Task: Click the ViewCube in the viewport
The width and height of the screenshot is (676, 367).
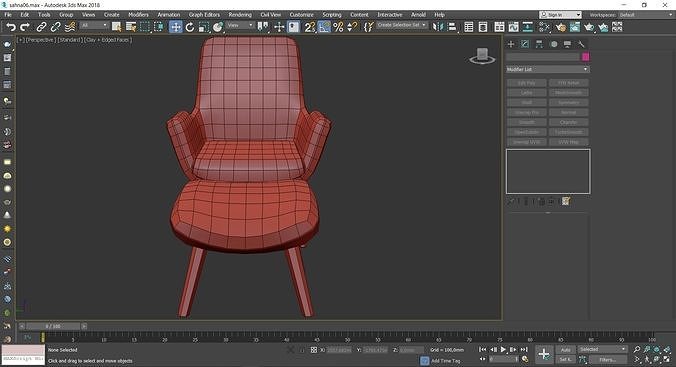Action: coord(482,56)
